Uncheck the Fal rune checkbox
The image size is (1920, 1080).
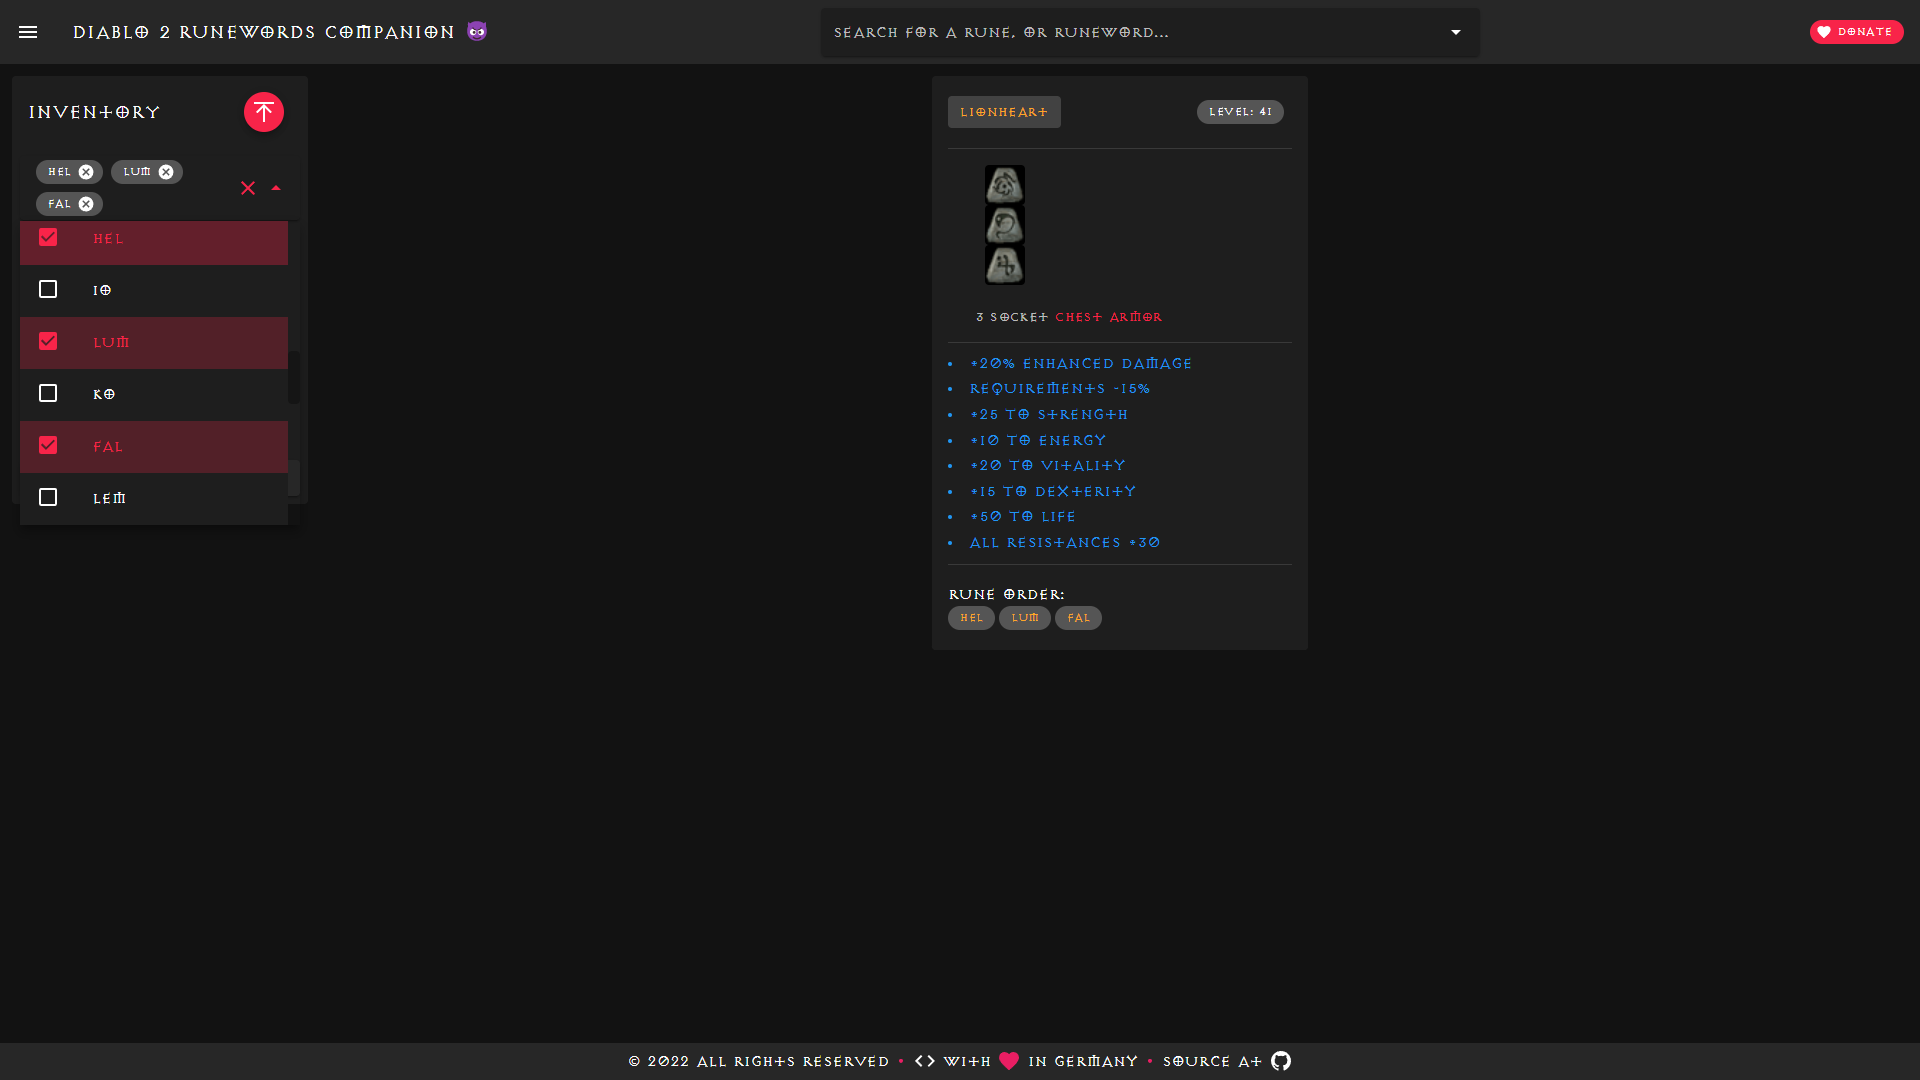(48, 445)
